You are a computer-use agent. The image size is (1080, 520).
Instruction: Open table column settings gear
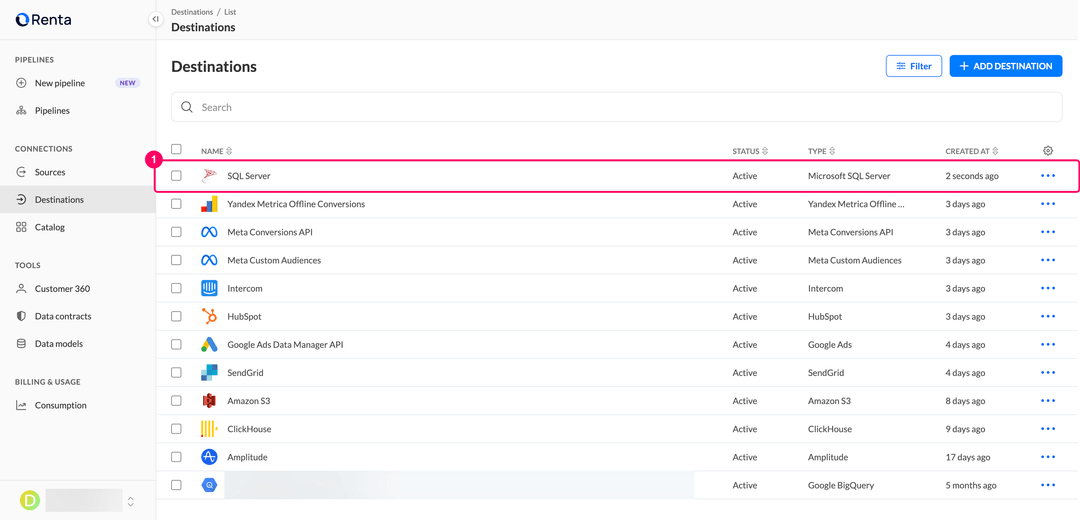click(x=1048, y=150)
